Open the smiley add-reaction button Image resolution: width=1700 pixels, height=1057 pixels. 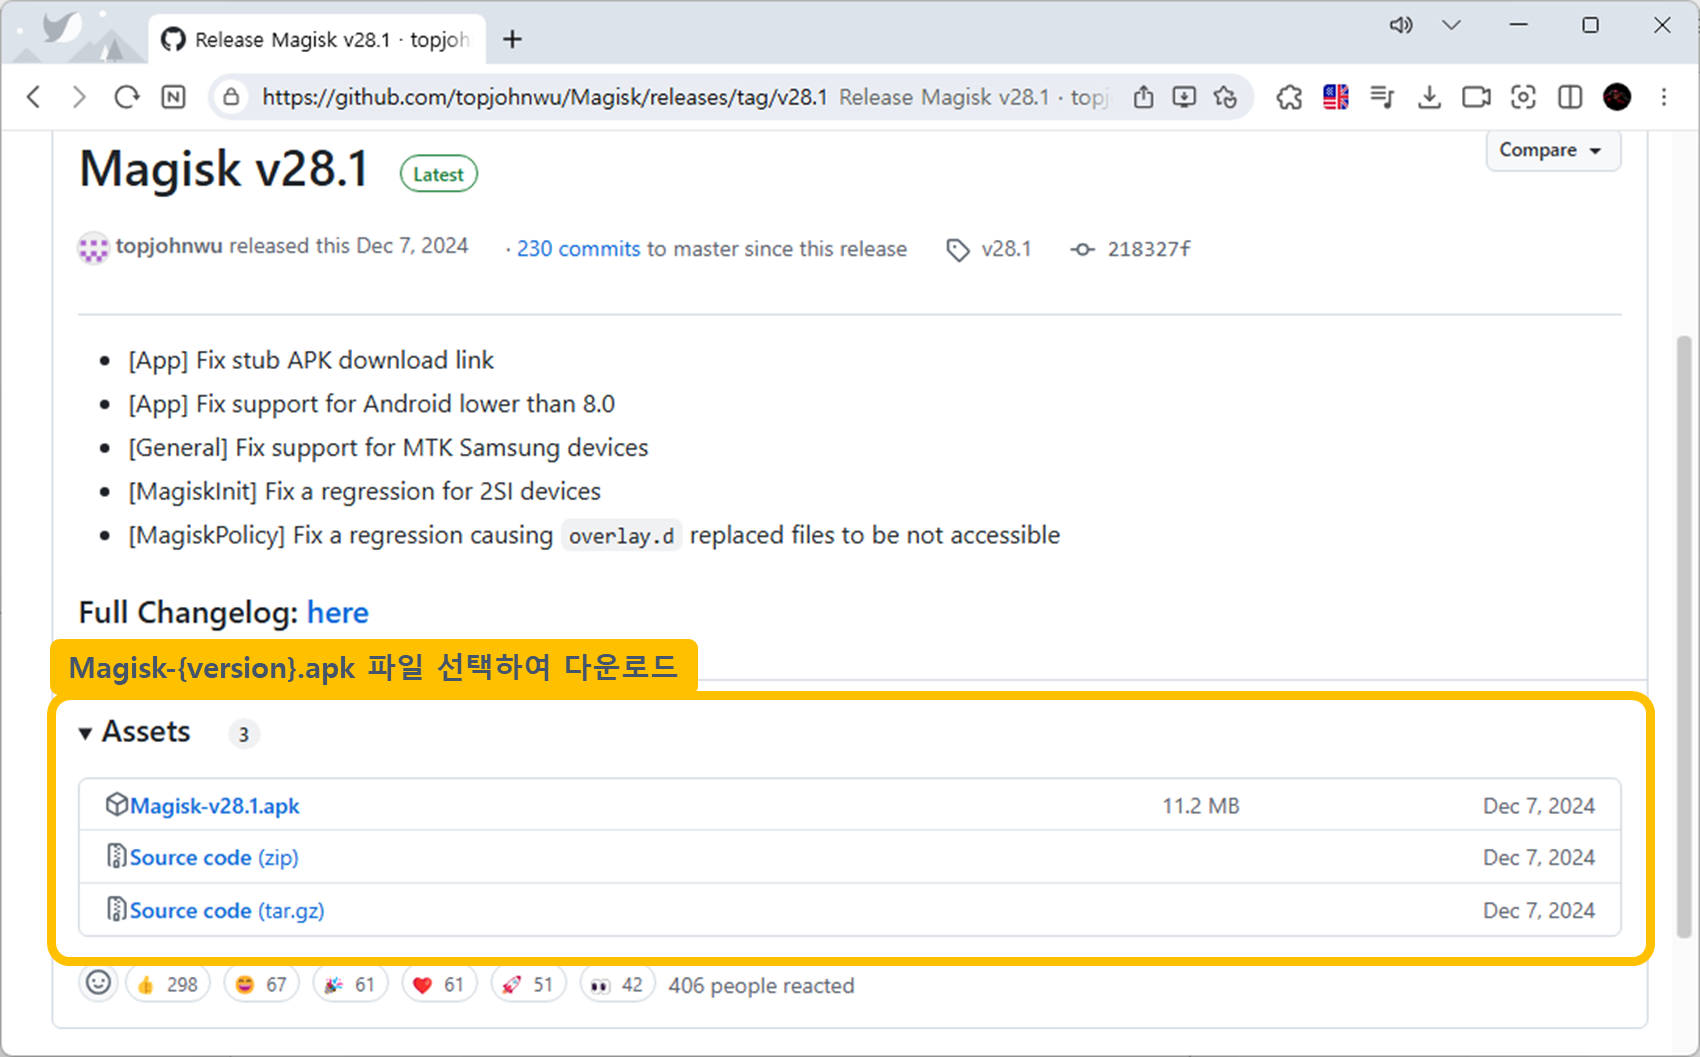point(98,983)
